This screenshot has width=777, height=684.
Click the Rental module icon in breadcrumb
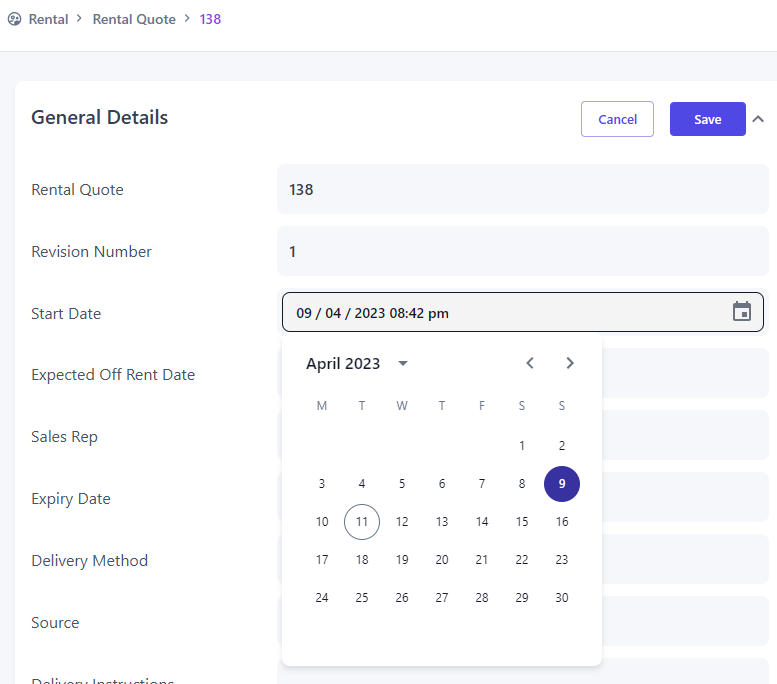(14, 19)
